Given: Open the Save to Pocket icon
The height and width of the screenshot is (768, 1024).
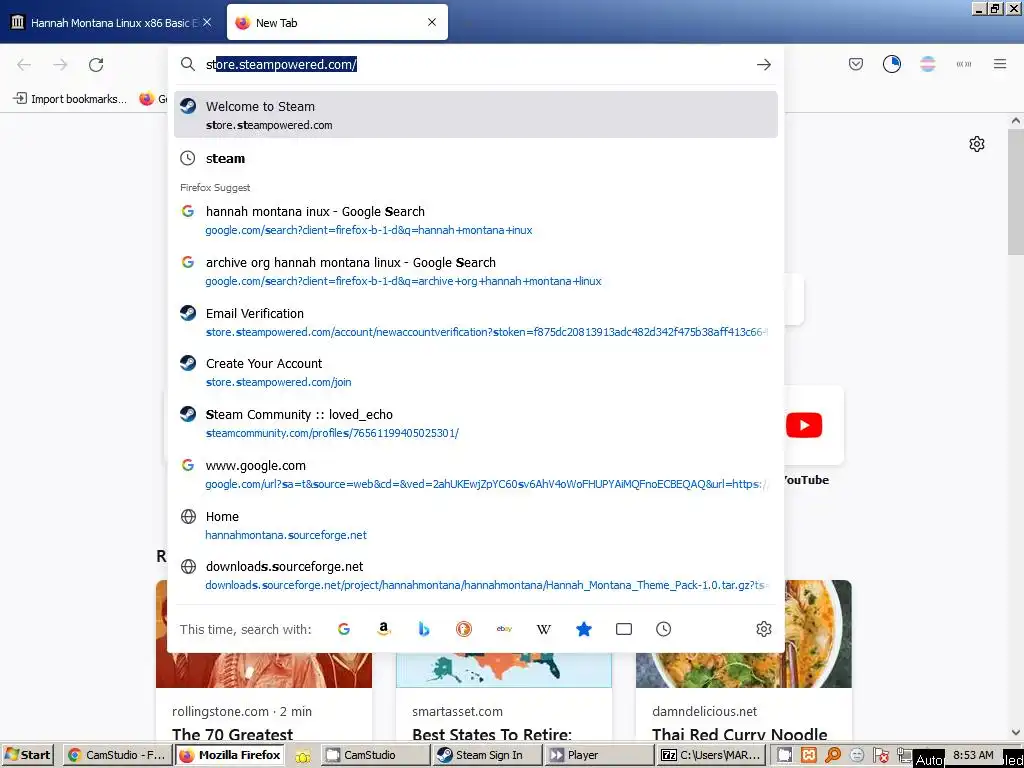Looking at the screenshot, I should [x=856, y=64].
